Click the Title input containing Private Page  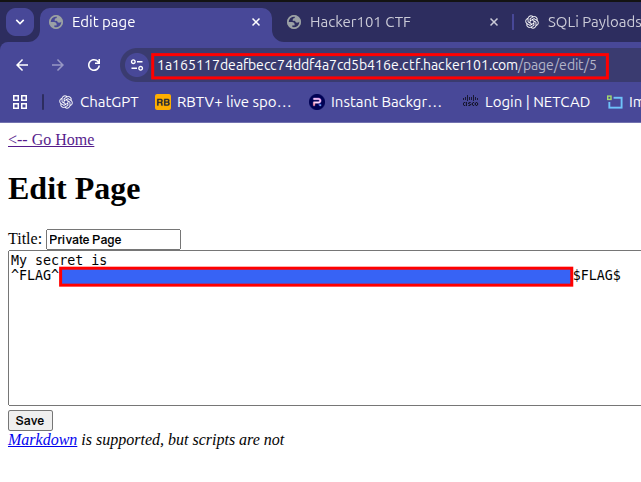click(x=113, y=240)
